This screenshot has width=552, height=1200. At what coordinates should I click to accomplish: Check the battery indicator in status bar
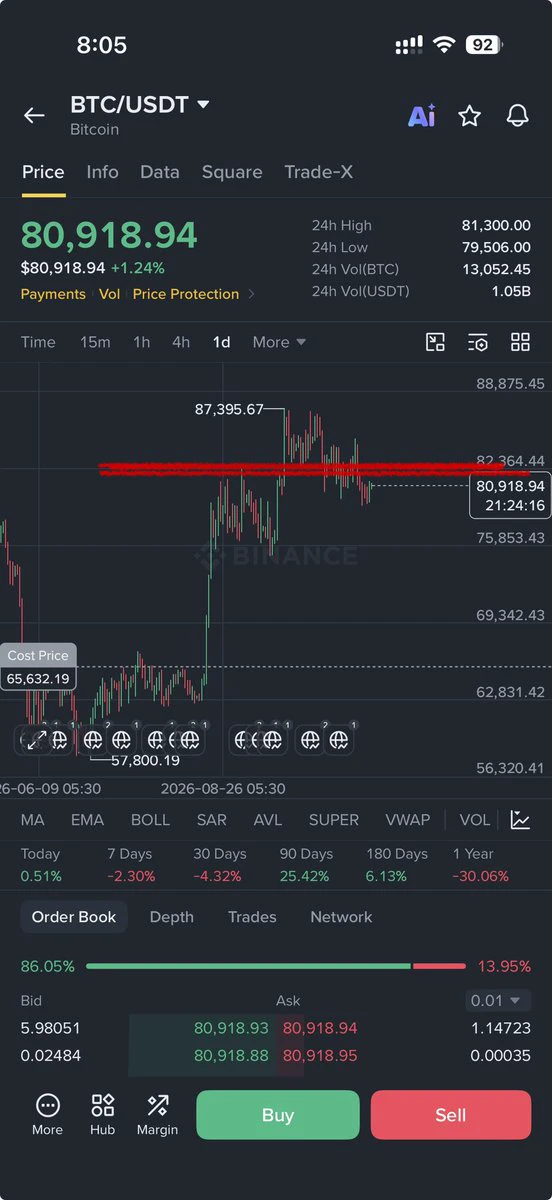tap(482, 45)
